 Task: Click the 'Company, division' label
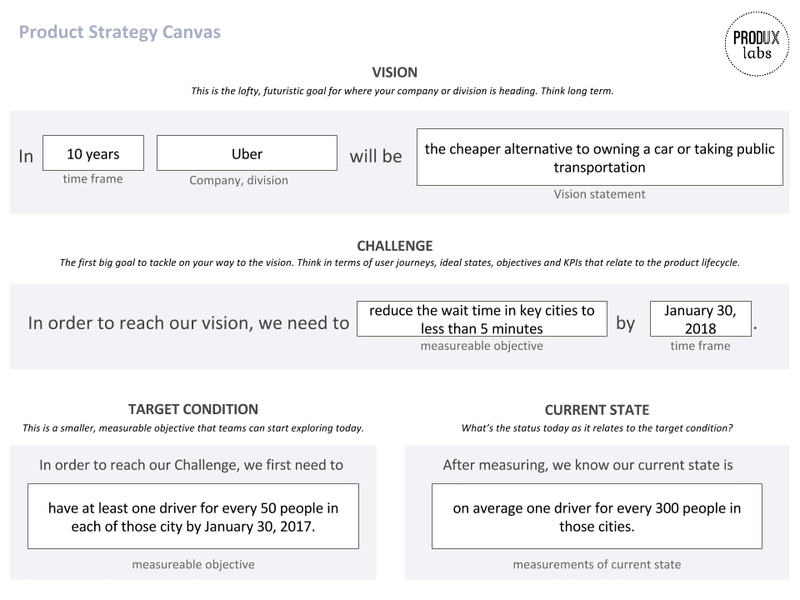(239, 181)
